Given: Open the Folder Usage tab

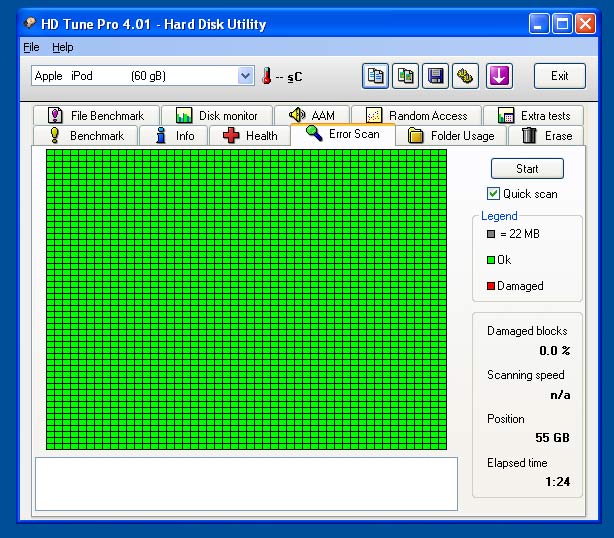Looking at the screenshot, I should 451,136.
